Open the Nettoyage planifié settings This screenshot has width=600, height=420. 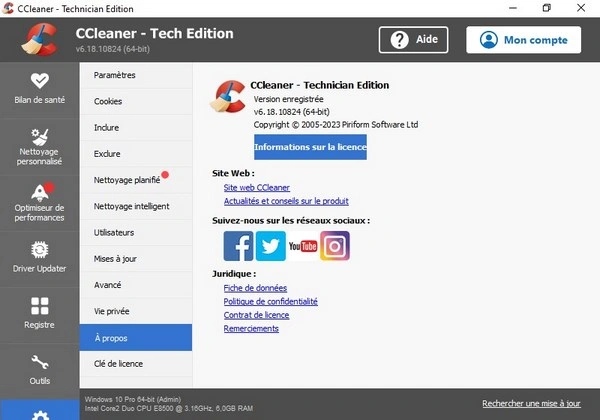point(126,180)
